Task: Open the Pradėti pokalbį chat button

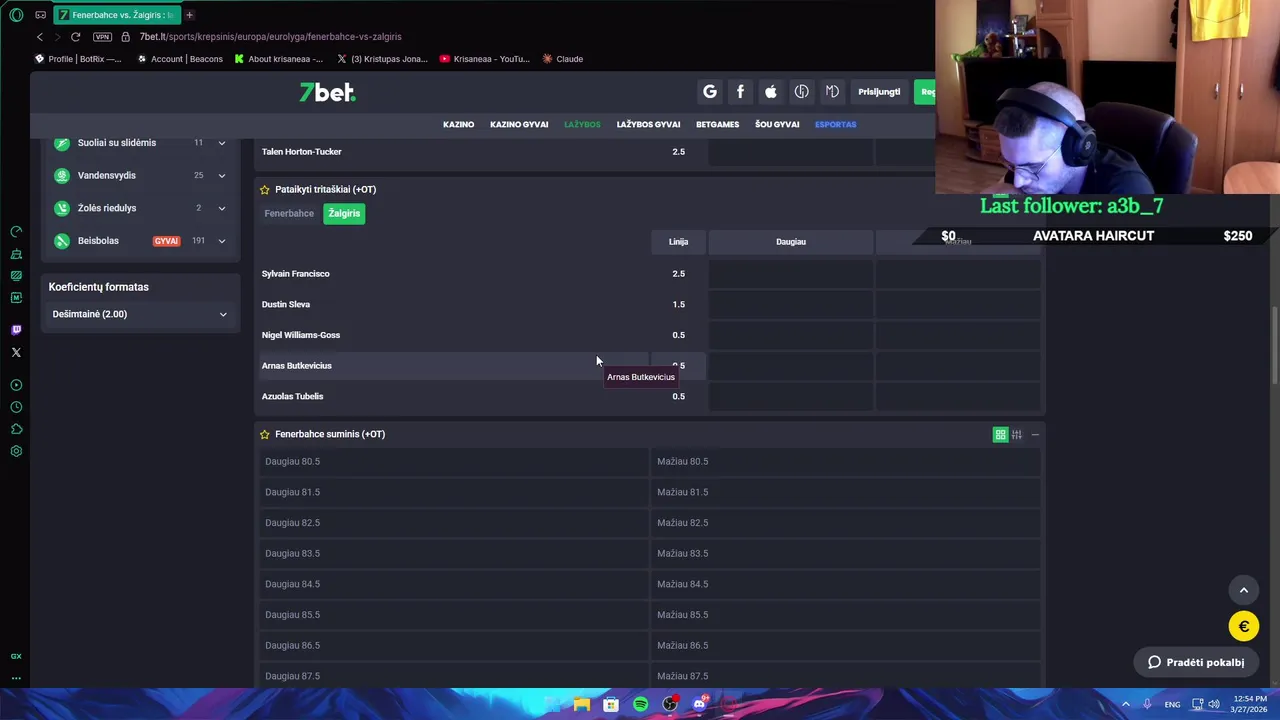Action: pos(1196,662)
